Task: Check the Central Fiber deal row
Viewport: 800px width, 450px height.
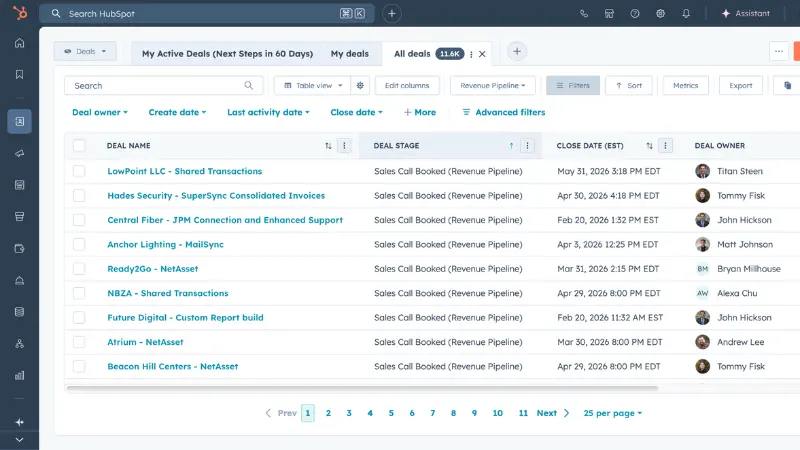Action: (79, 220)
